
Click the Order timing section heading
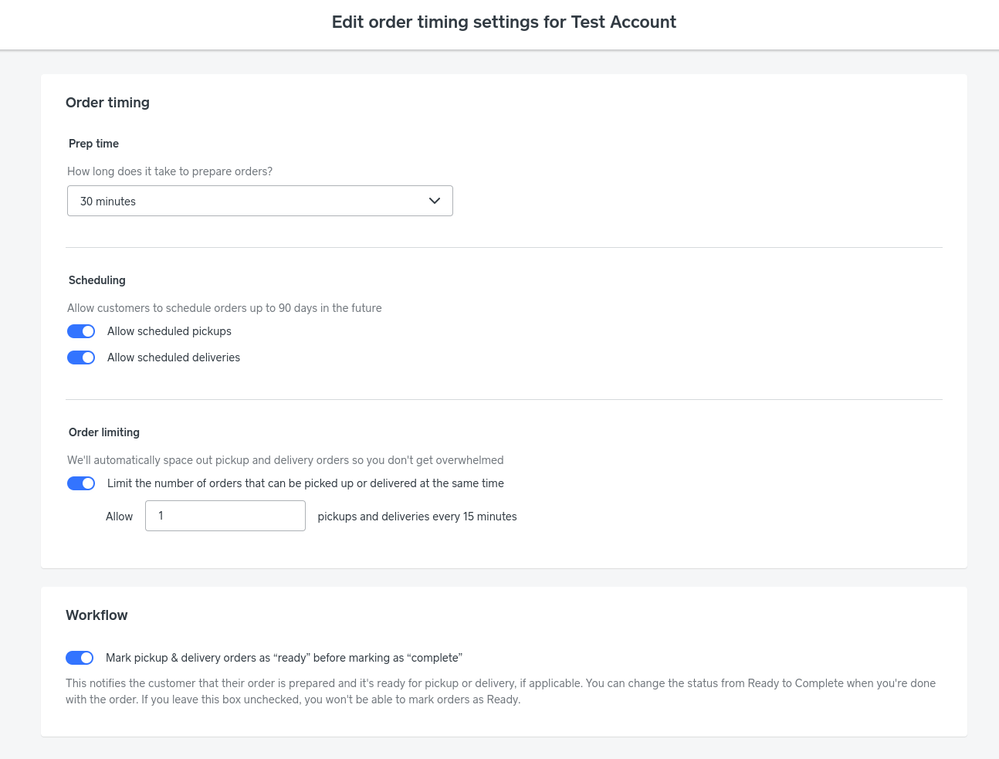pyautogui.click(x=108, y=103)
